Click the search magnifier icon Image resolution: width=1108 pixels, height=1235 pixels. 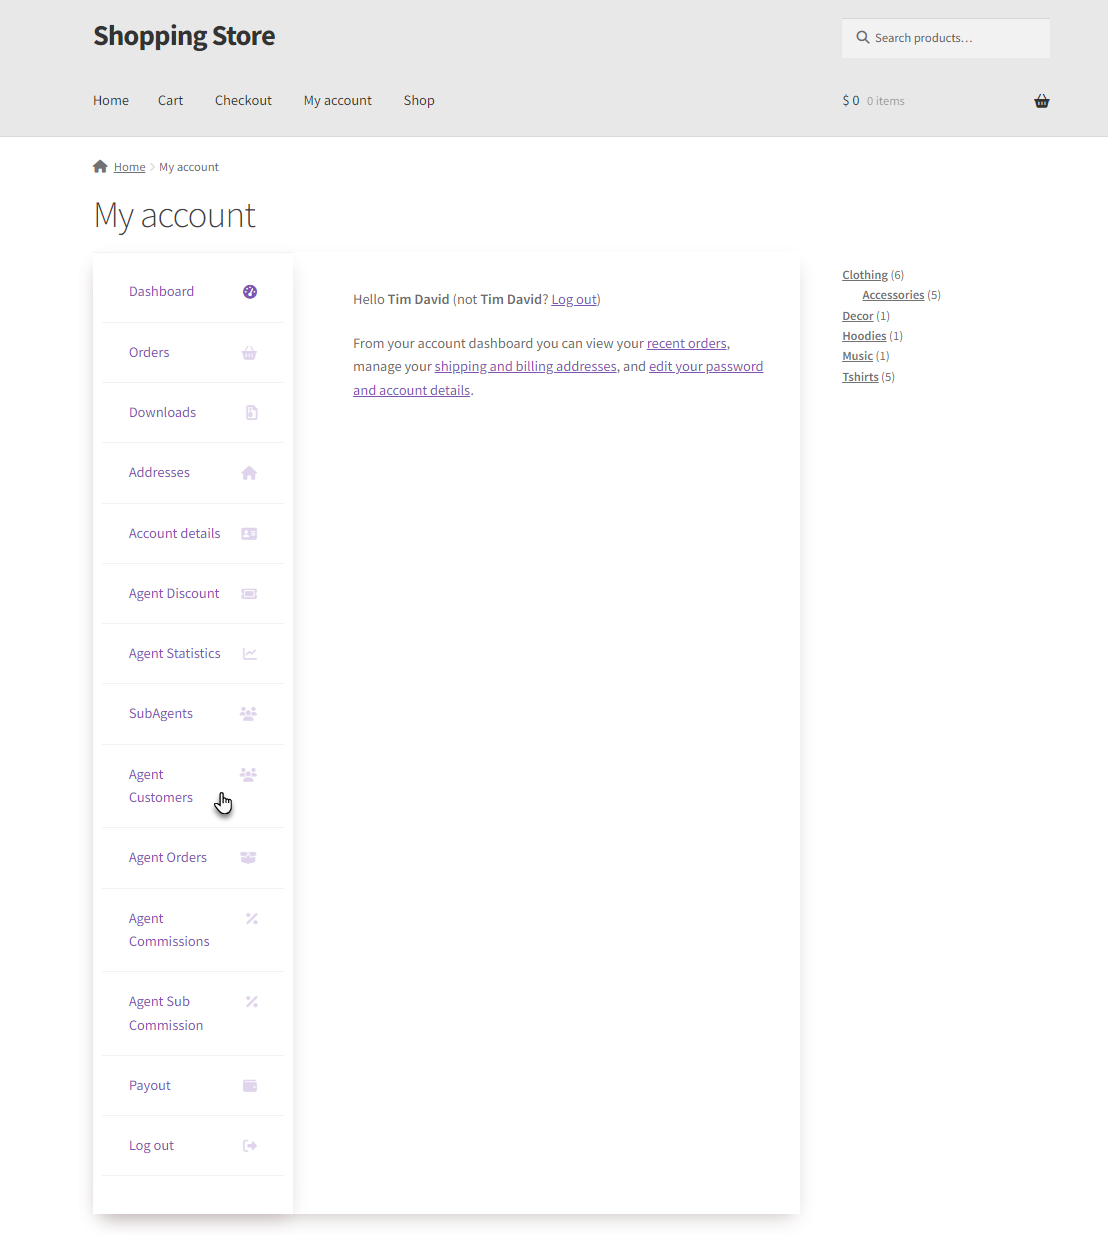(862, 38)
